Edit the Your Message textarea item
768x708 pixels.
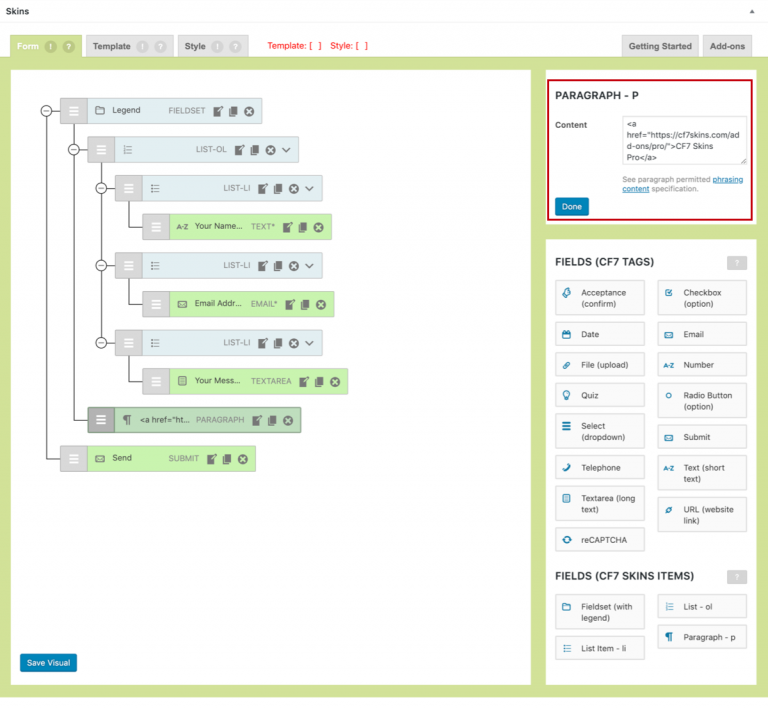click(x=303, y=381)
